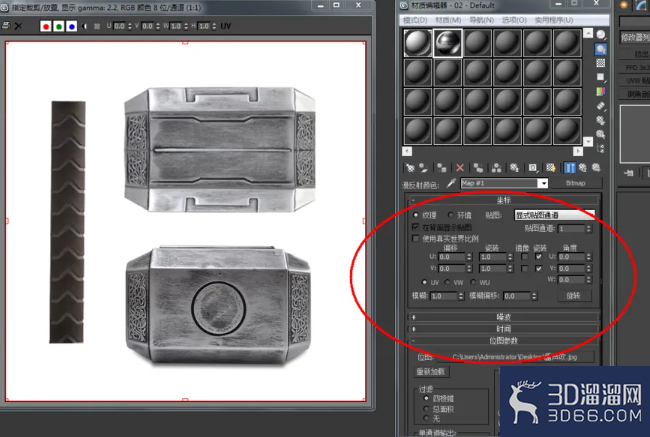
Task: Toggle the highlighted Backlight icon
Action: (601, 49)
